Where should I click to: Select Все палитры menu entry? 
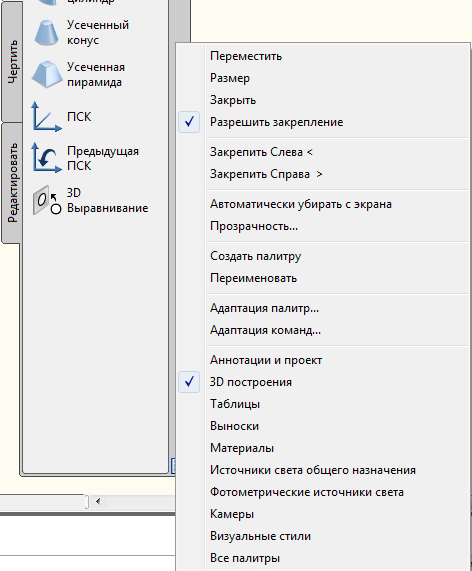(322, 558)
